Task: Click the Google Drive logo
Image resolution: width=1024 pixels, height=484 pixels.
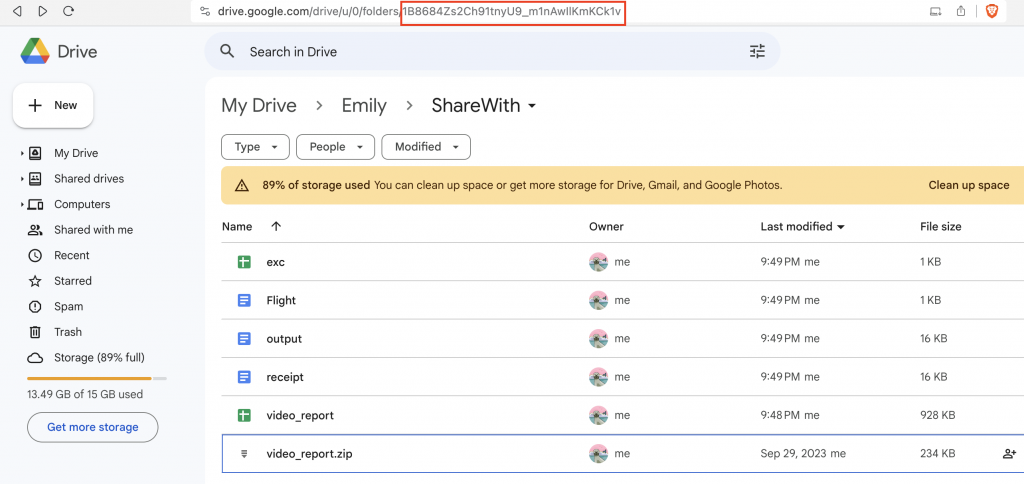Action: [x=37, y=50]
